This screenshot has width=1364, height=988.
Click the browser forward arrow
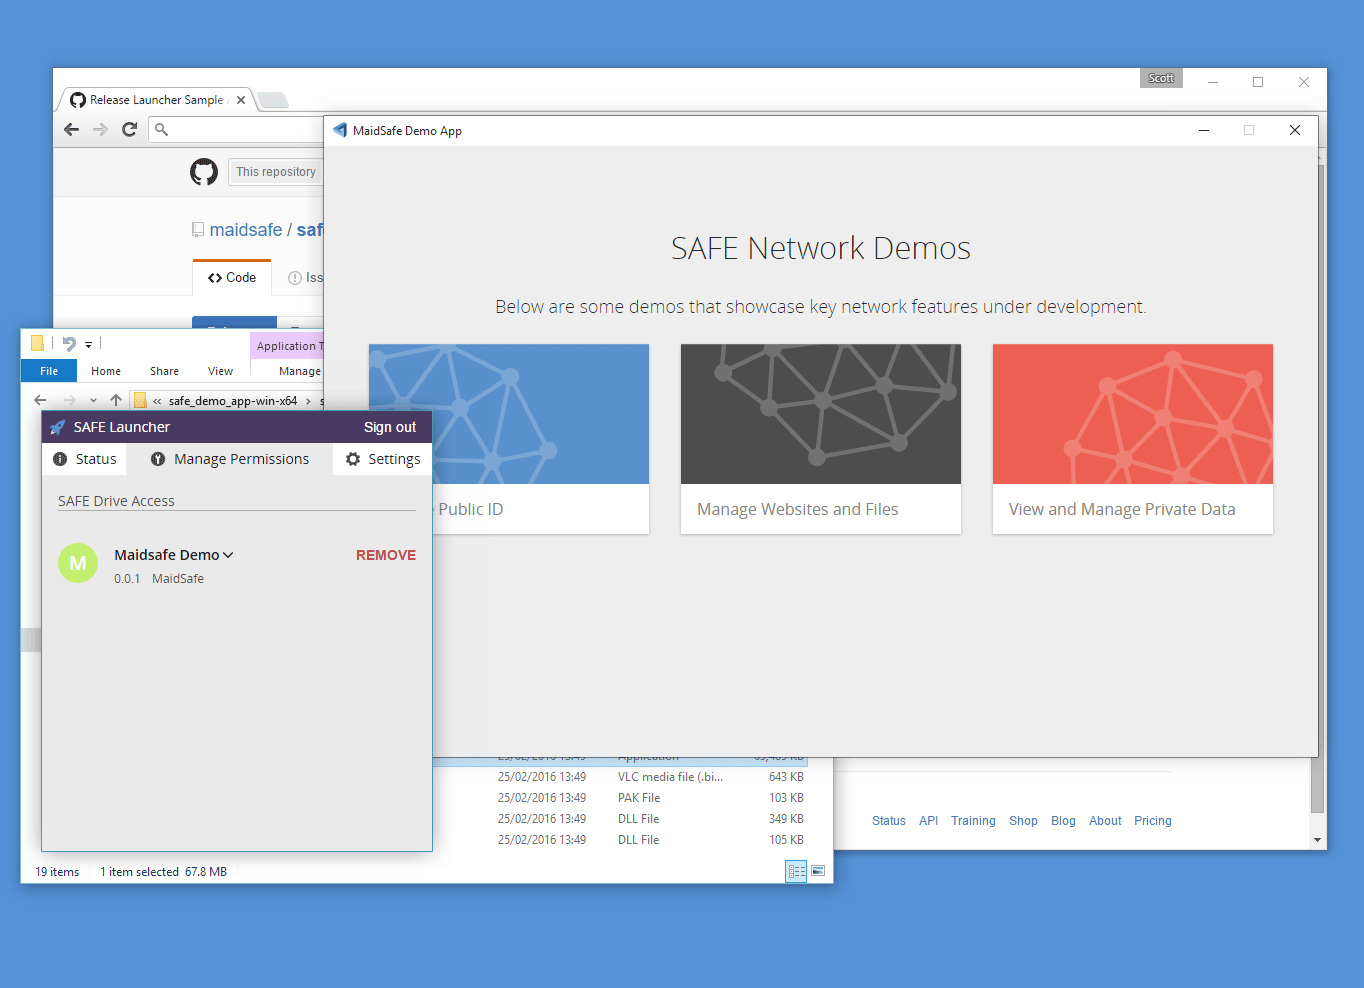click(x=100, y=129)
